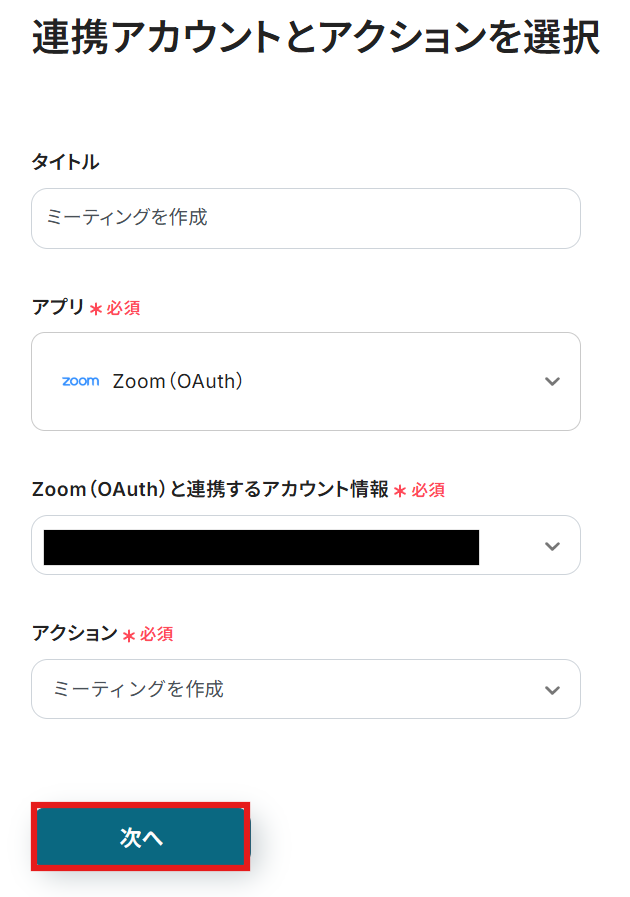Image resolution: width=630 pixels, height=897 pixels.
Task: Click the redacted account information field
Action: point(261,547)
